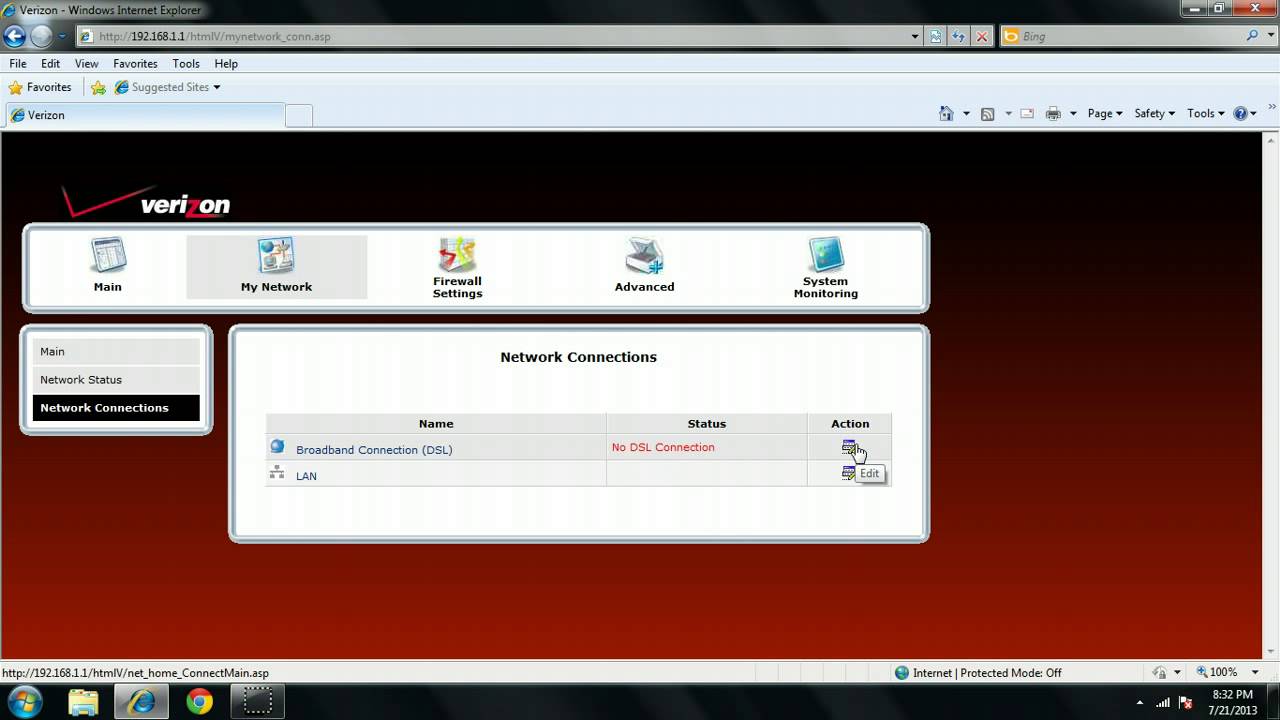1280x720 pixels.
Task: Open the LAN connection link
Action: (x=306, y=476)
